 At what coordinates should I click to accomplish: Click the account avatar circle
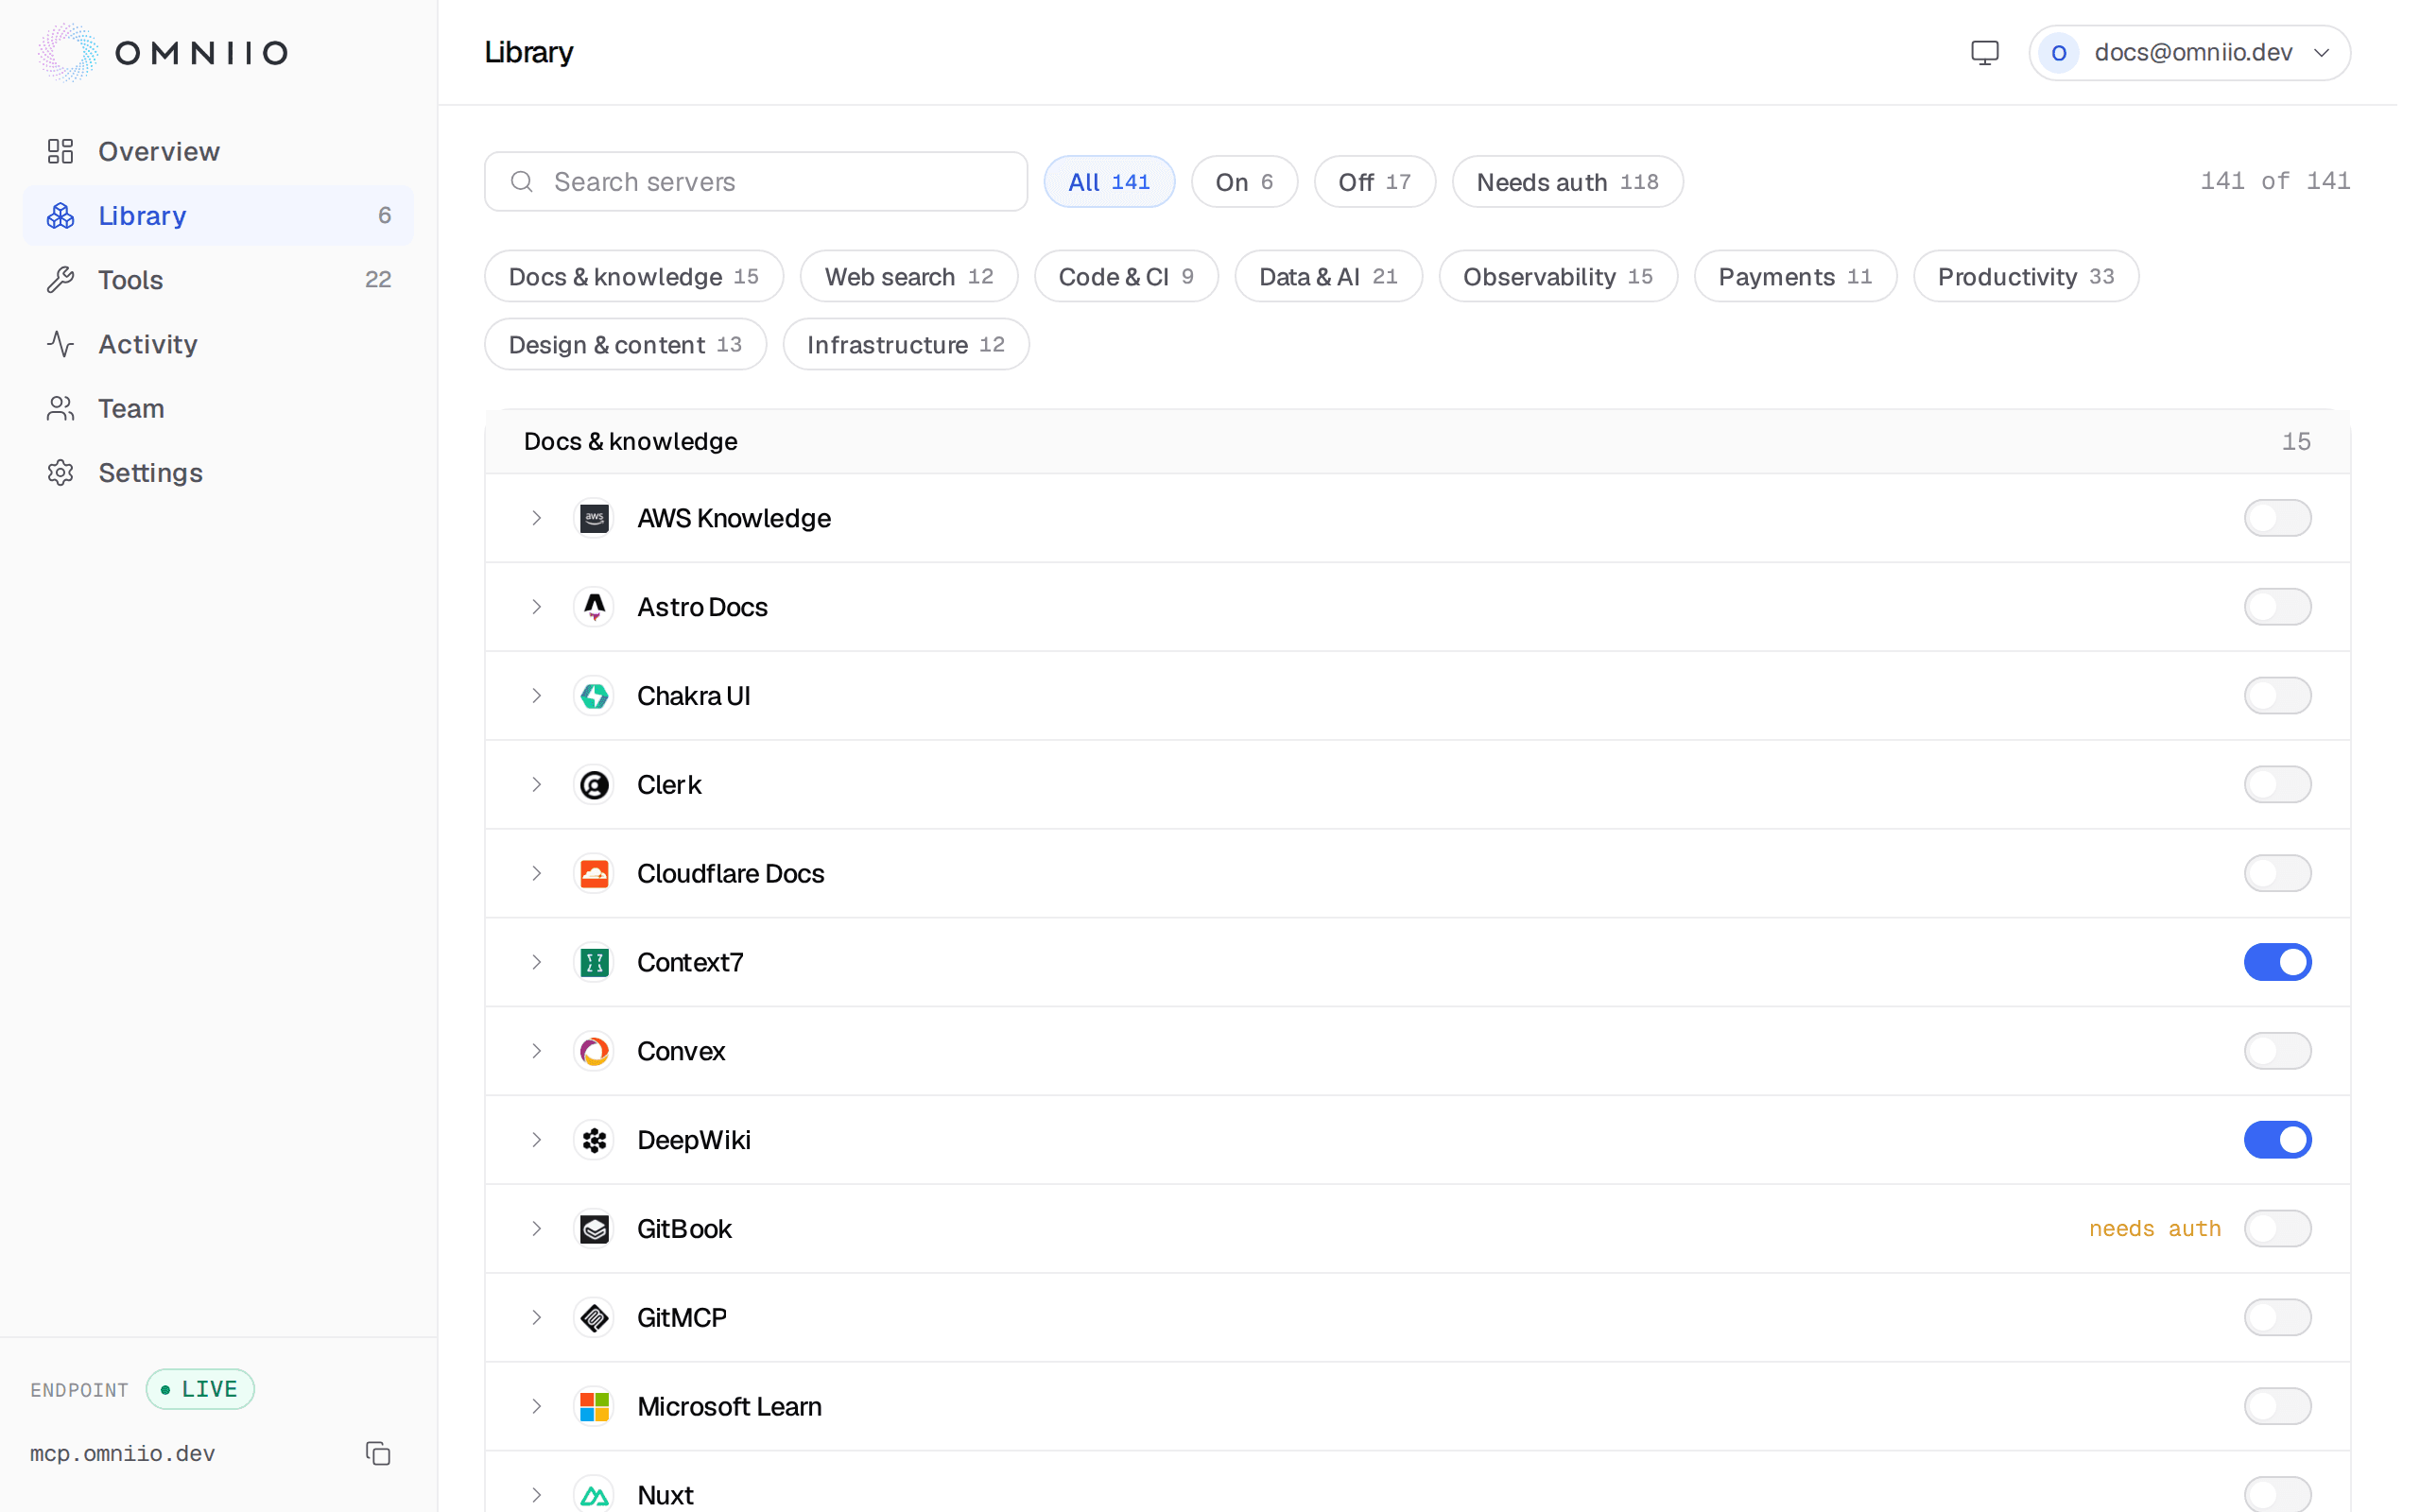[x=2058, y=52]
